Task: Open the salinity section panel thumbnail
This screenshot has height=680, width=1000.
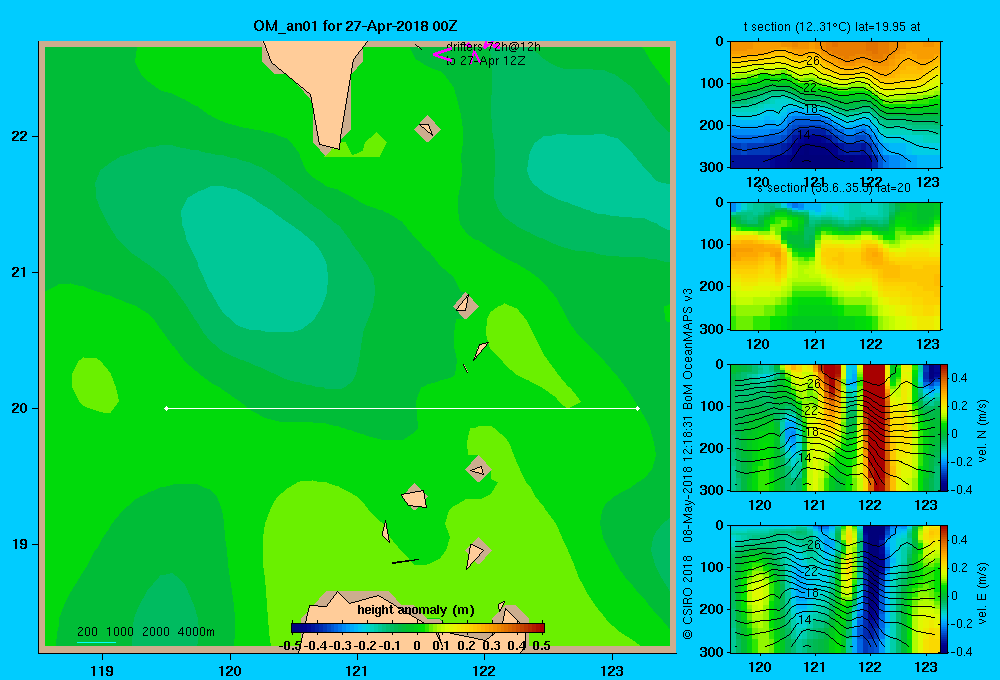Action: (835, 266)
